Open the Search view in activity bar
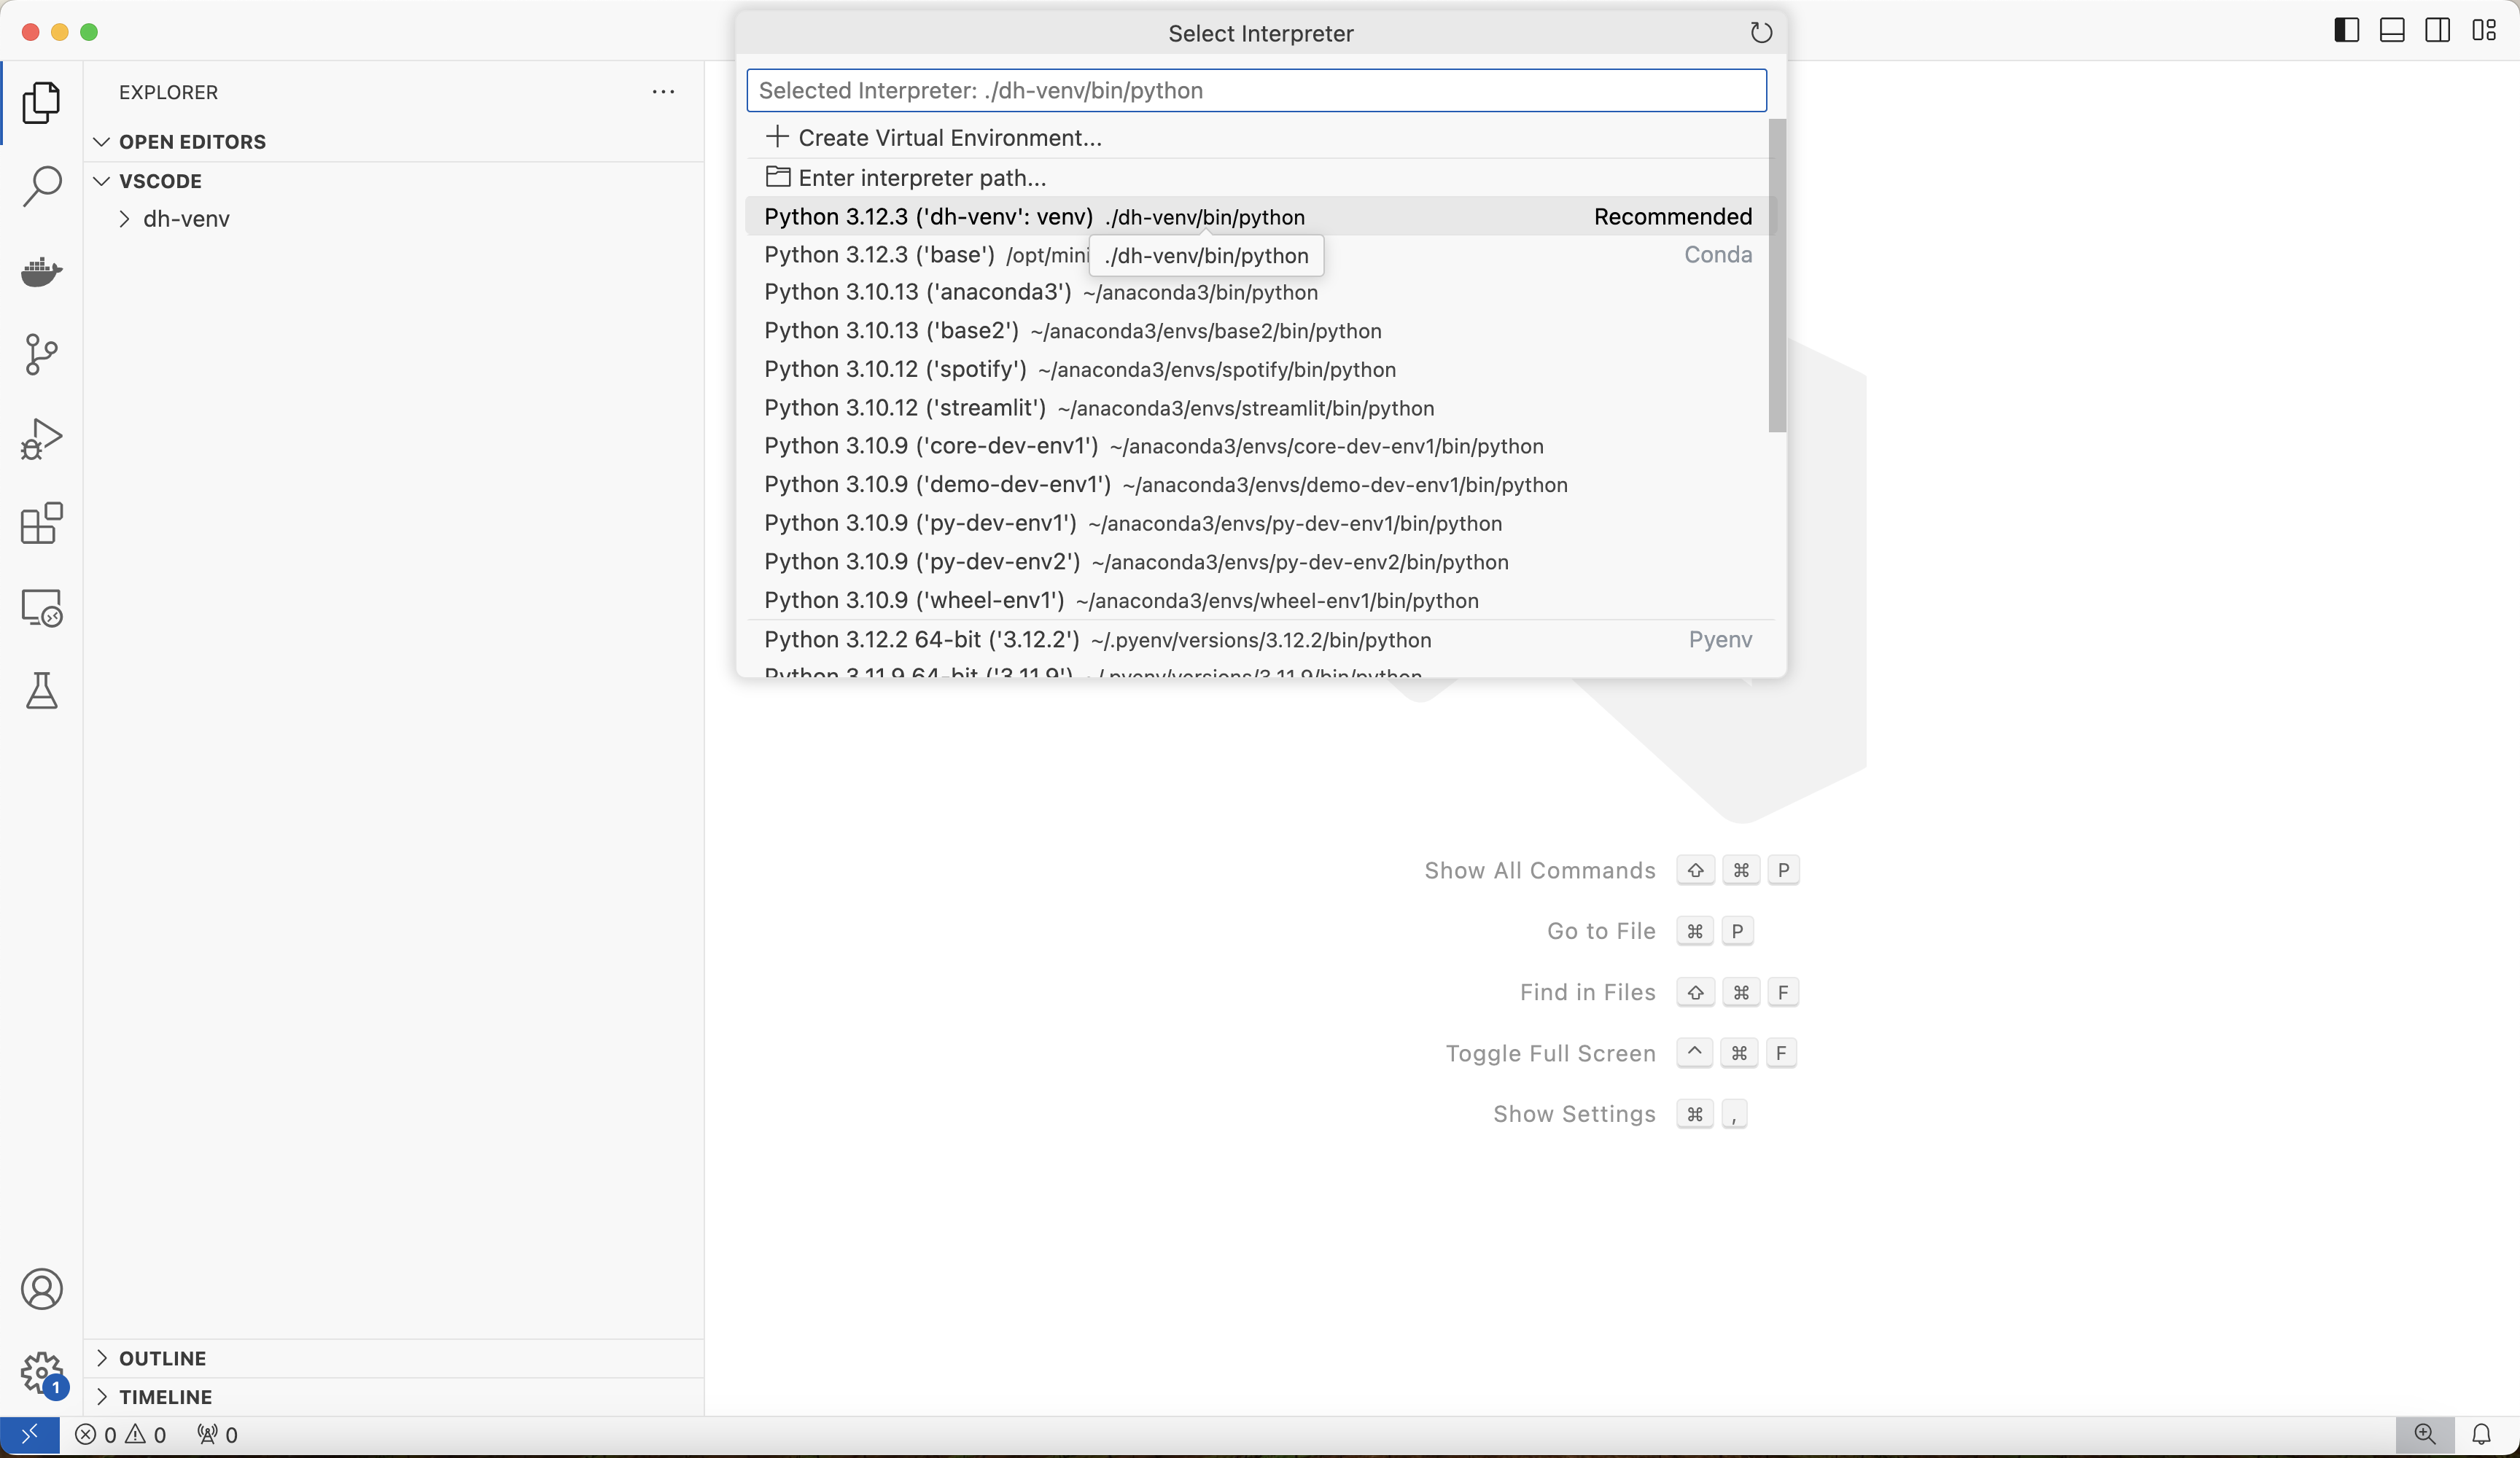 [x=41, y=186]
